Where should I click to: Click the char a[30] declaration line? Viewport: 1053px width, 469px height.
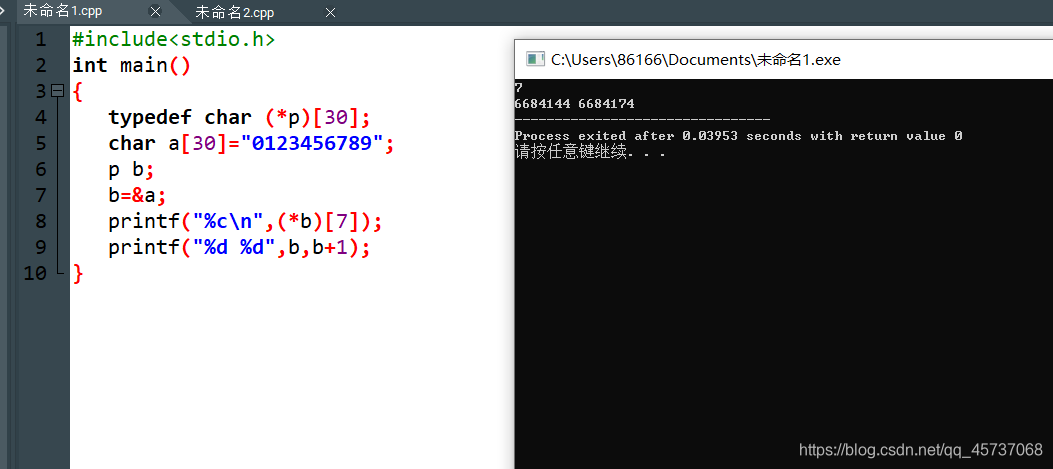250,144
